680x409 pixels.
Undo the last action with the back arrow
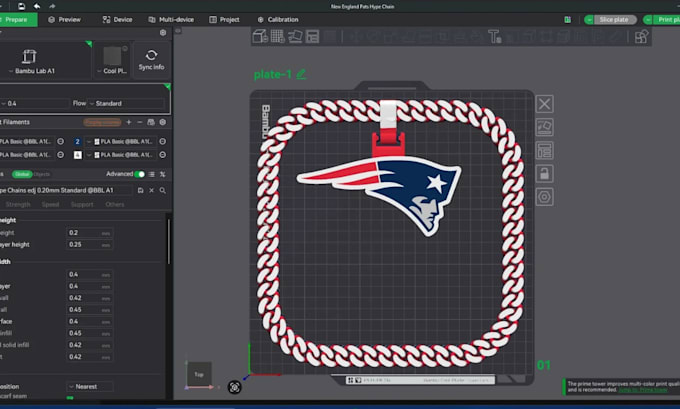click(x=37, y=6)
